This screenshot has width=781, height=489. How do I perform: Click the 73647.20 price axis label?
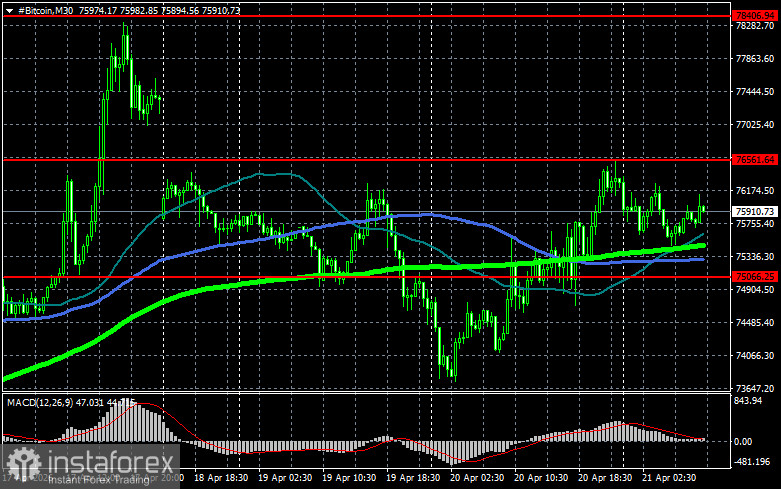[x=755, y=388]
